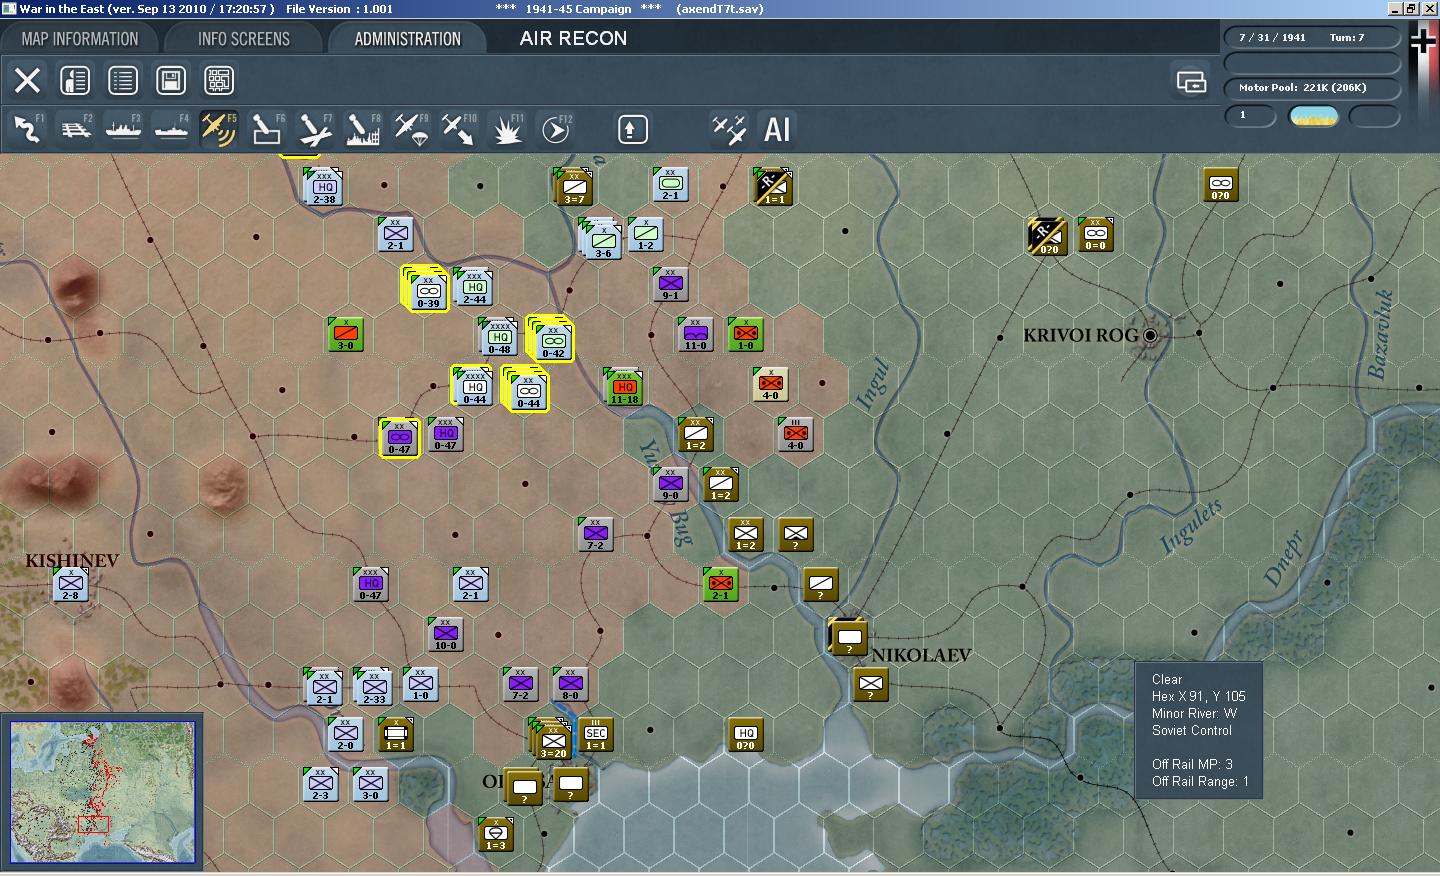Select Bomb City mode (F8)
The width and height of the screenshot is (1440, 876).
point(363,129)
